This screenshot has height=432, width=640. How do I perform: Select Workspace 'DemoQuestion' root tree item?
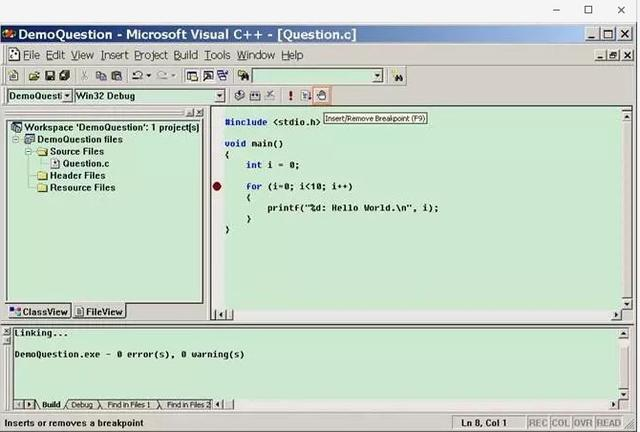tap(106, 127)
